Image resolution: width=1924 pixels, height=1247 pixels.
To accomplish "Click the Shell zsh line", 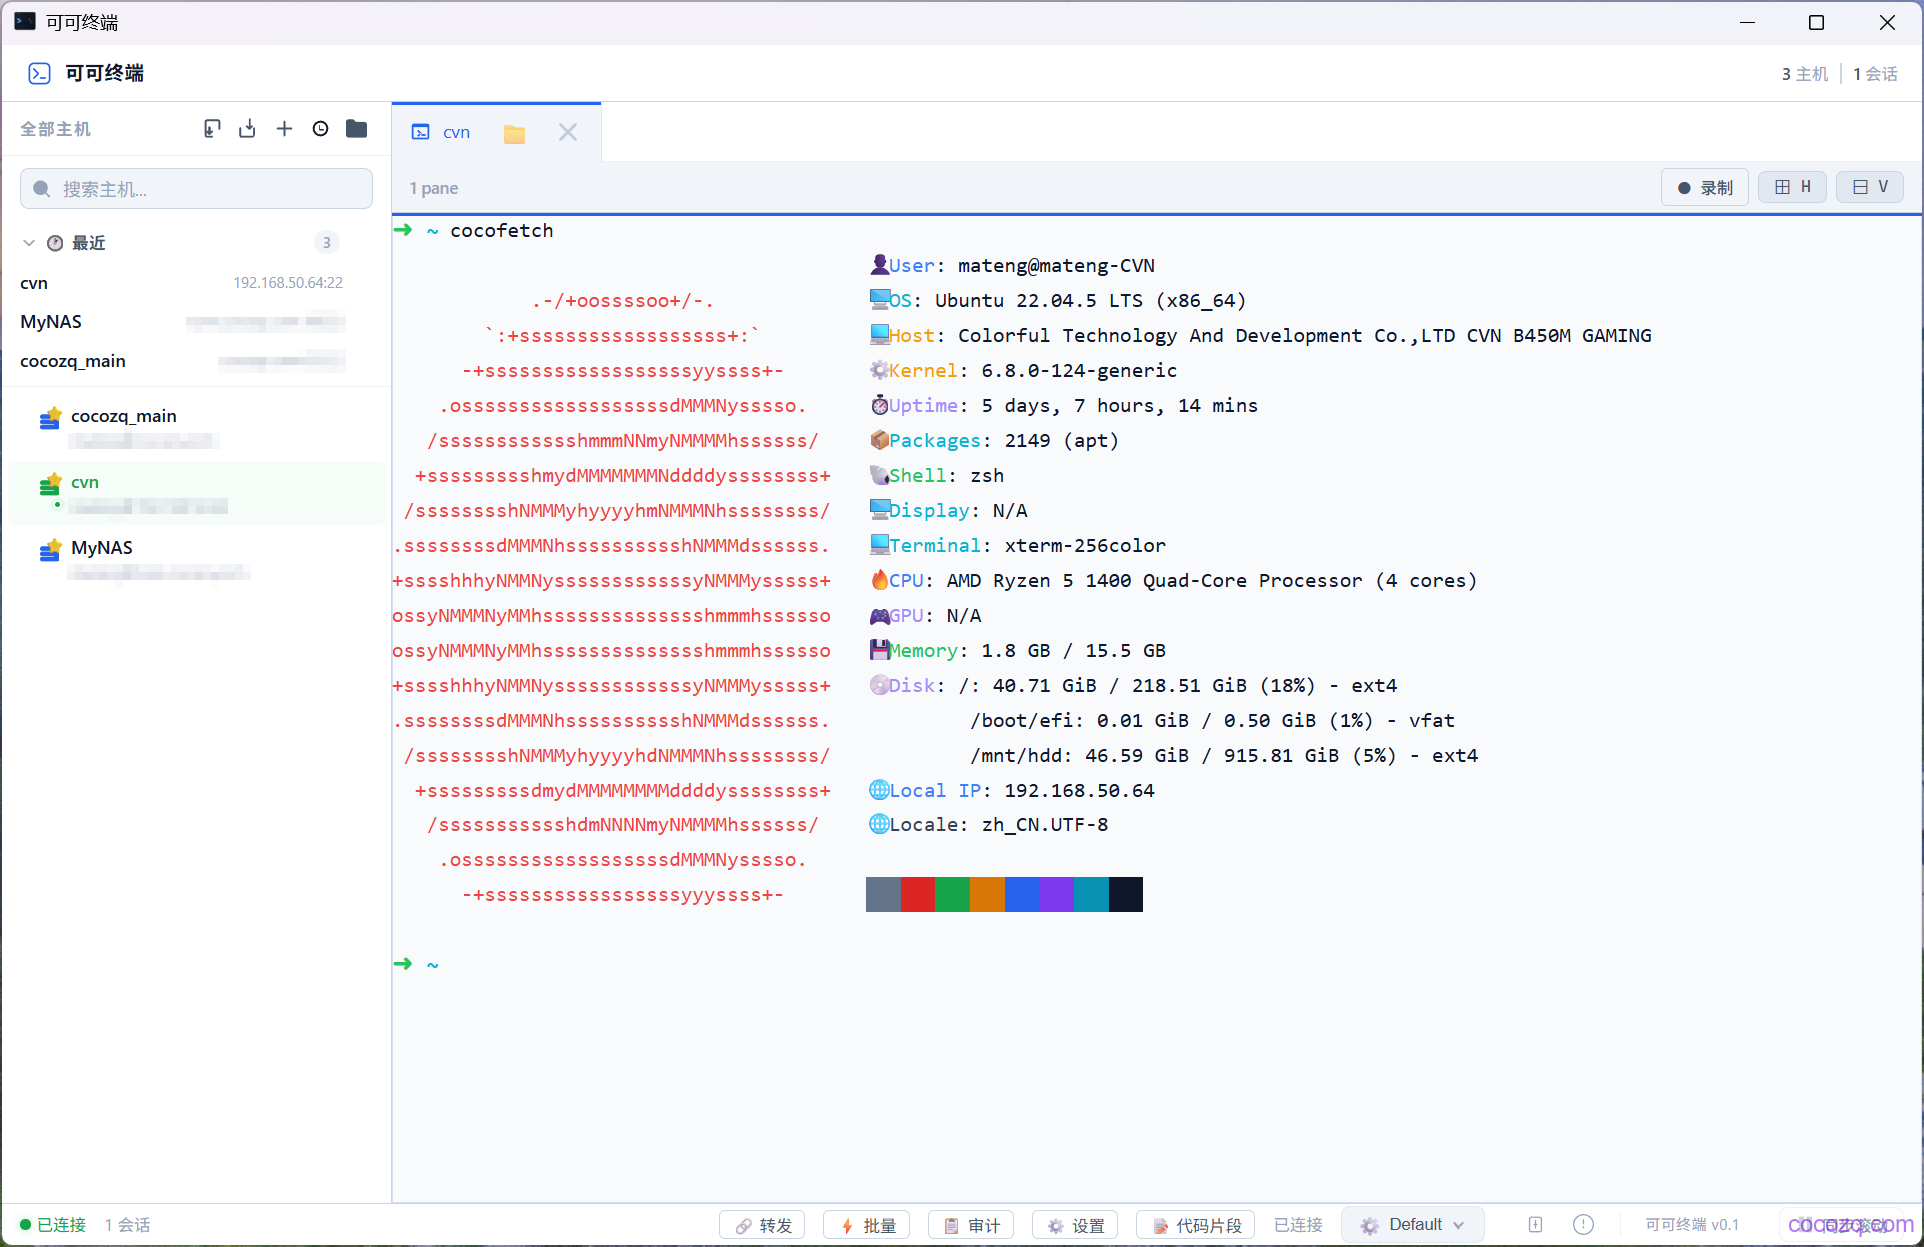I will click(936, 475).
